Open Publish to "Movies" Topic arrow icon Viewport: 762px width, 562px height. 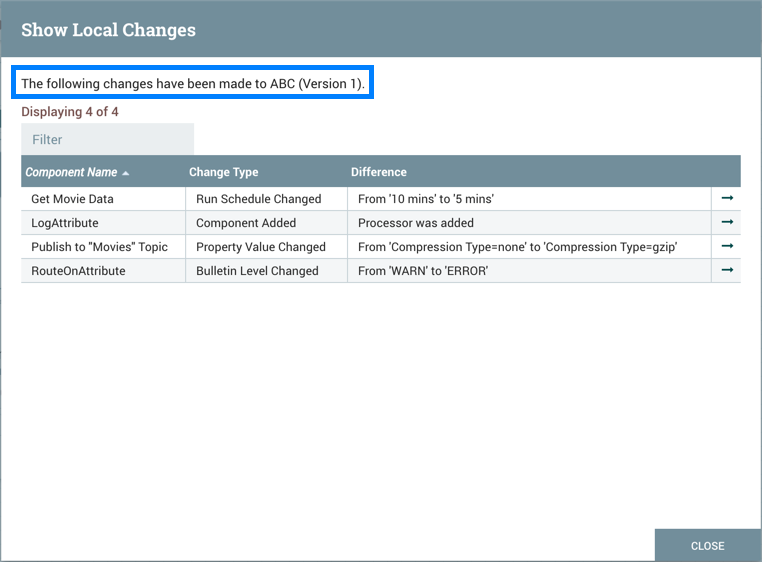(727, 246)
